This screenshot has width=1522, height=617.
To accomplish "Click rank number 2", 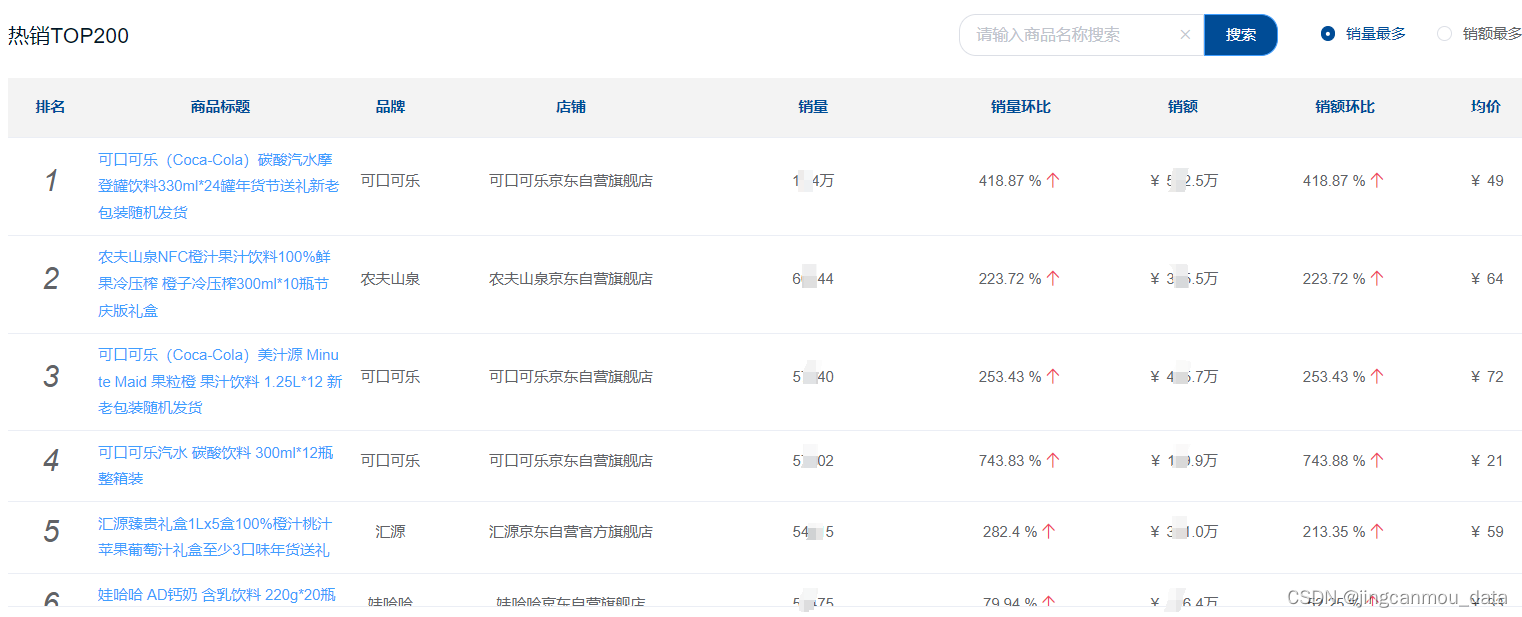I will point(51,279).
